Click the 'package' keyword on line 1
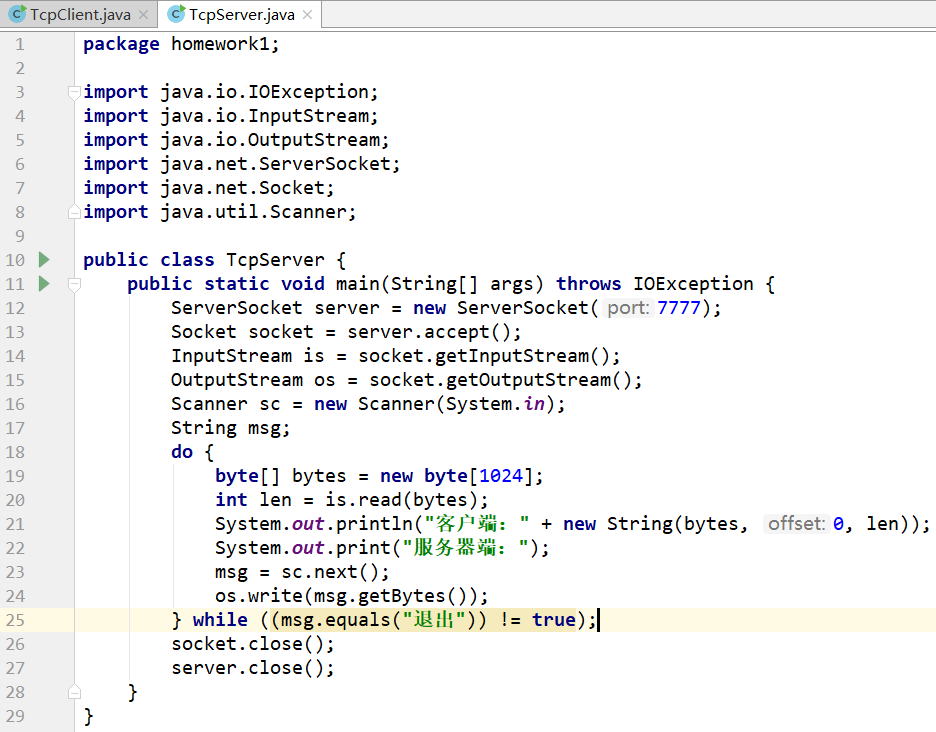This screenshot has height=732, width=936. [121, 44]
